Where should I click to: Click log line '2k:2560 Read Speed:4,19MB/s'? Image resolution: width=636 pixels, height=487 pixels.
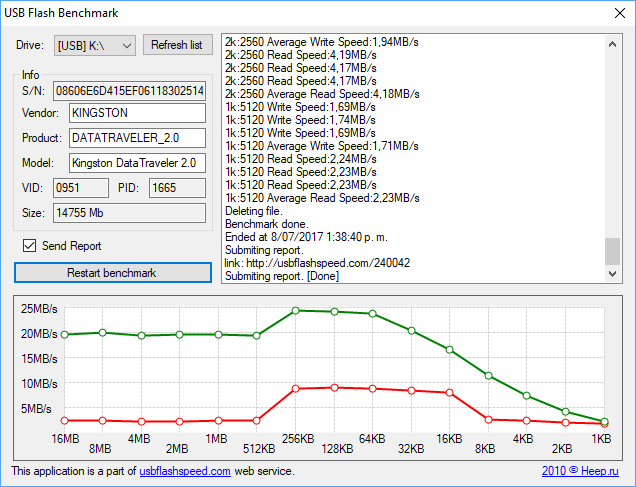point(301,55)
